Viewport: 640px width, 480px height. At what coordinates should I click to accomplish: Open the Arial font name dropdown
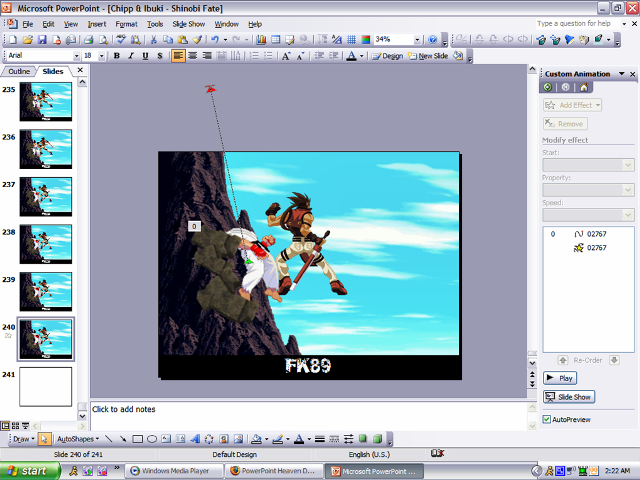click(76, 56)
